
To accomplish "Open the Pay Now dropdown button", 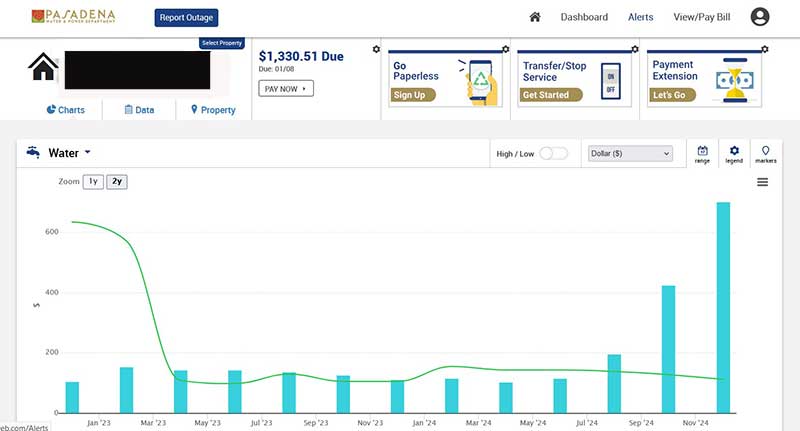I will [x=285, y=89].
